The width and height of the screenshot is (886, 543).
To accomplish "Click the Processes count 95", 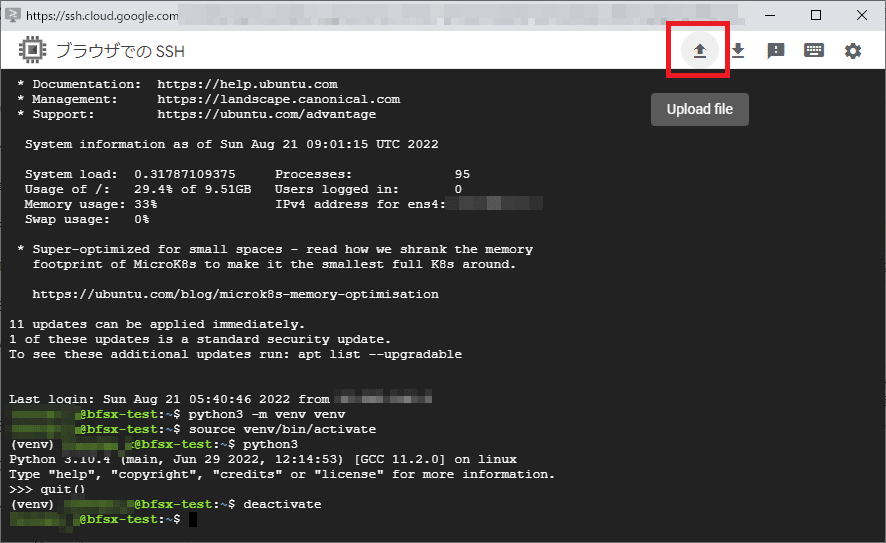I will point(462,174).
